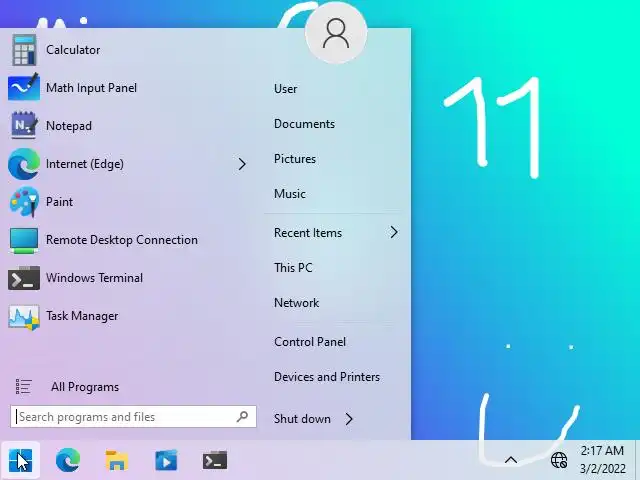Open Devices and Printers

327,377
